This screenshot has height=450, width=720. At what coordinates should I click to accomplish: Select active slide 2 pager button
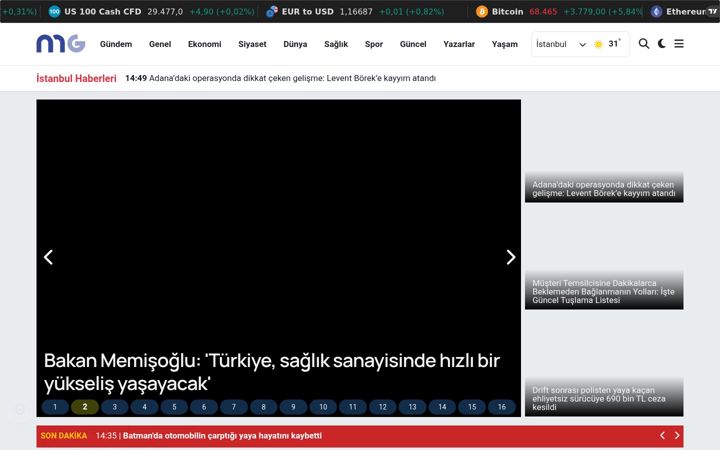(x=85, y=407)
